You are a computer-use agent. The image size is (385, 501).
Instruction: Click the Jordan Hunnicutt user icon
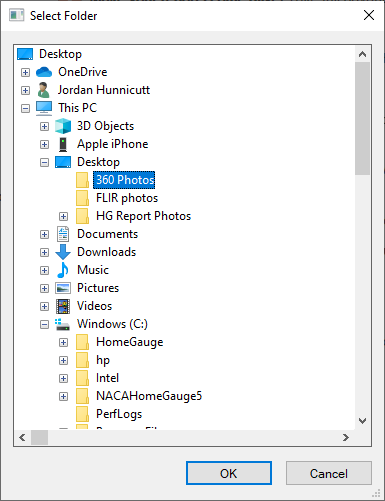coord(44,90)
